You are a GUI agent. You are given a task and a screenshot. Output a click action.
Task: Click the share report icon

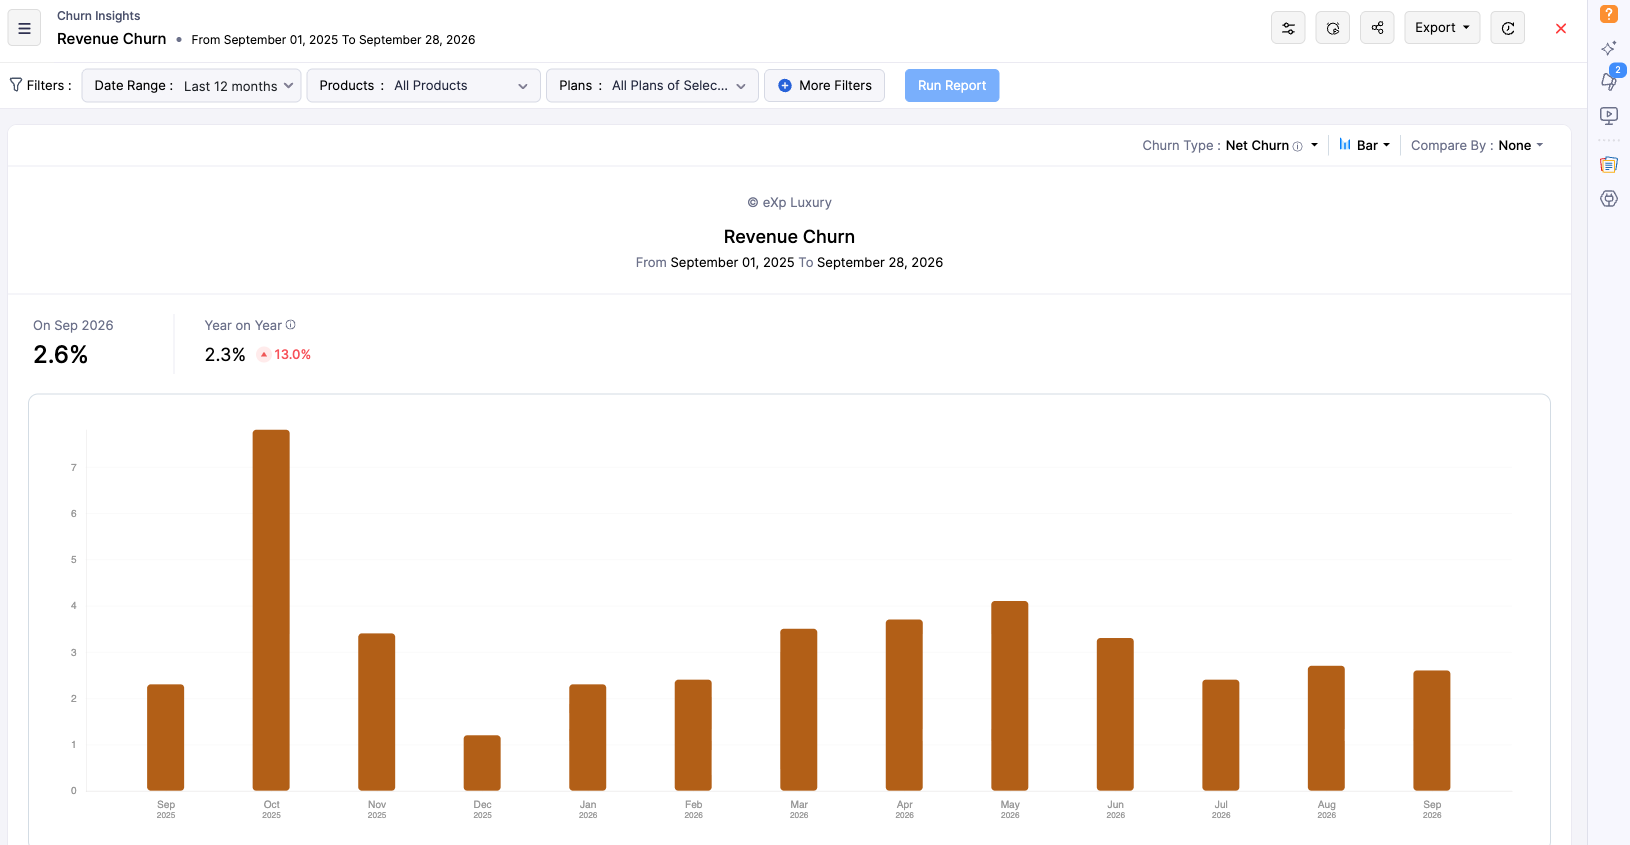[x=1377, y=28]
